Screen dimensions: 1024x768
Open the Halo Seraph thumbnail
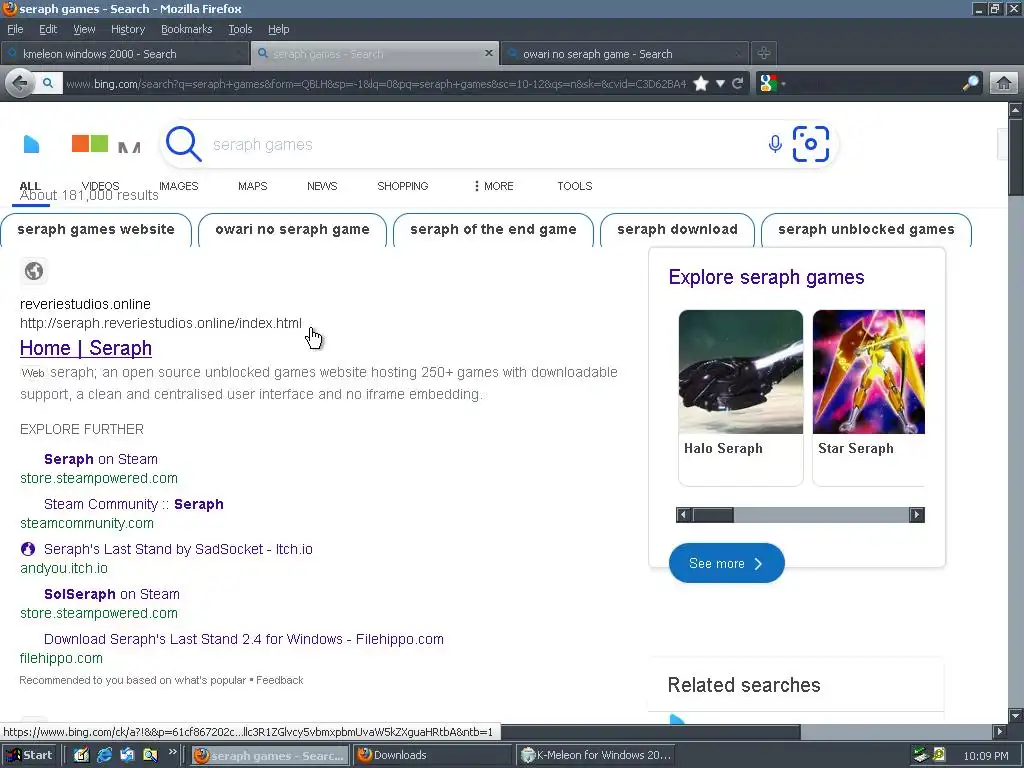pyautogui.click(x=741, y=372)
